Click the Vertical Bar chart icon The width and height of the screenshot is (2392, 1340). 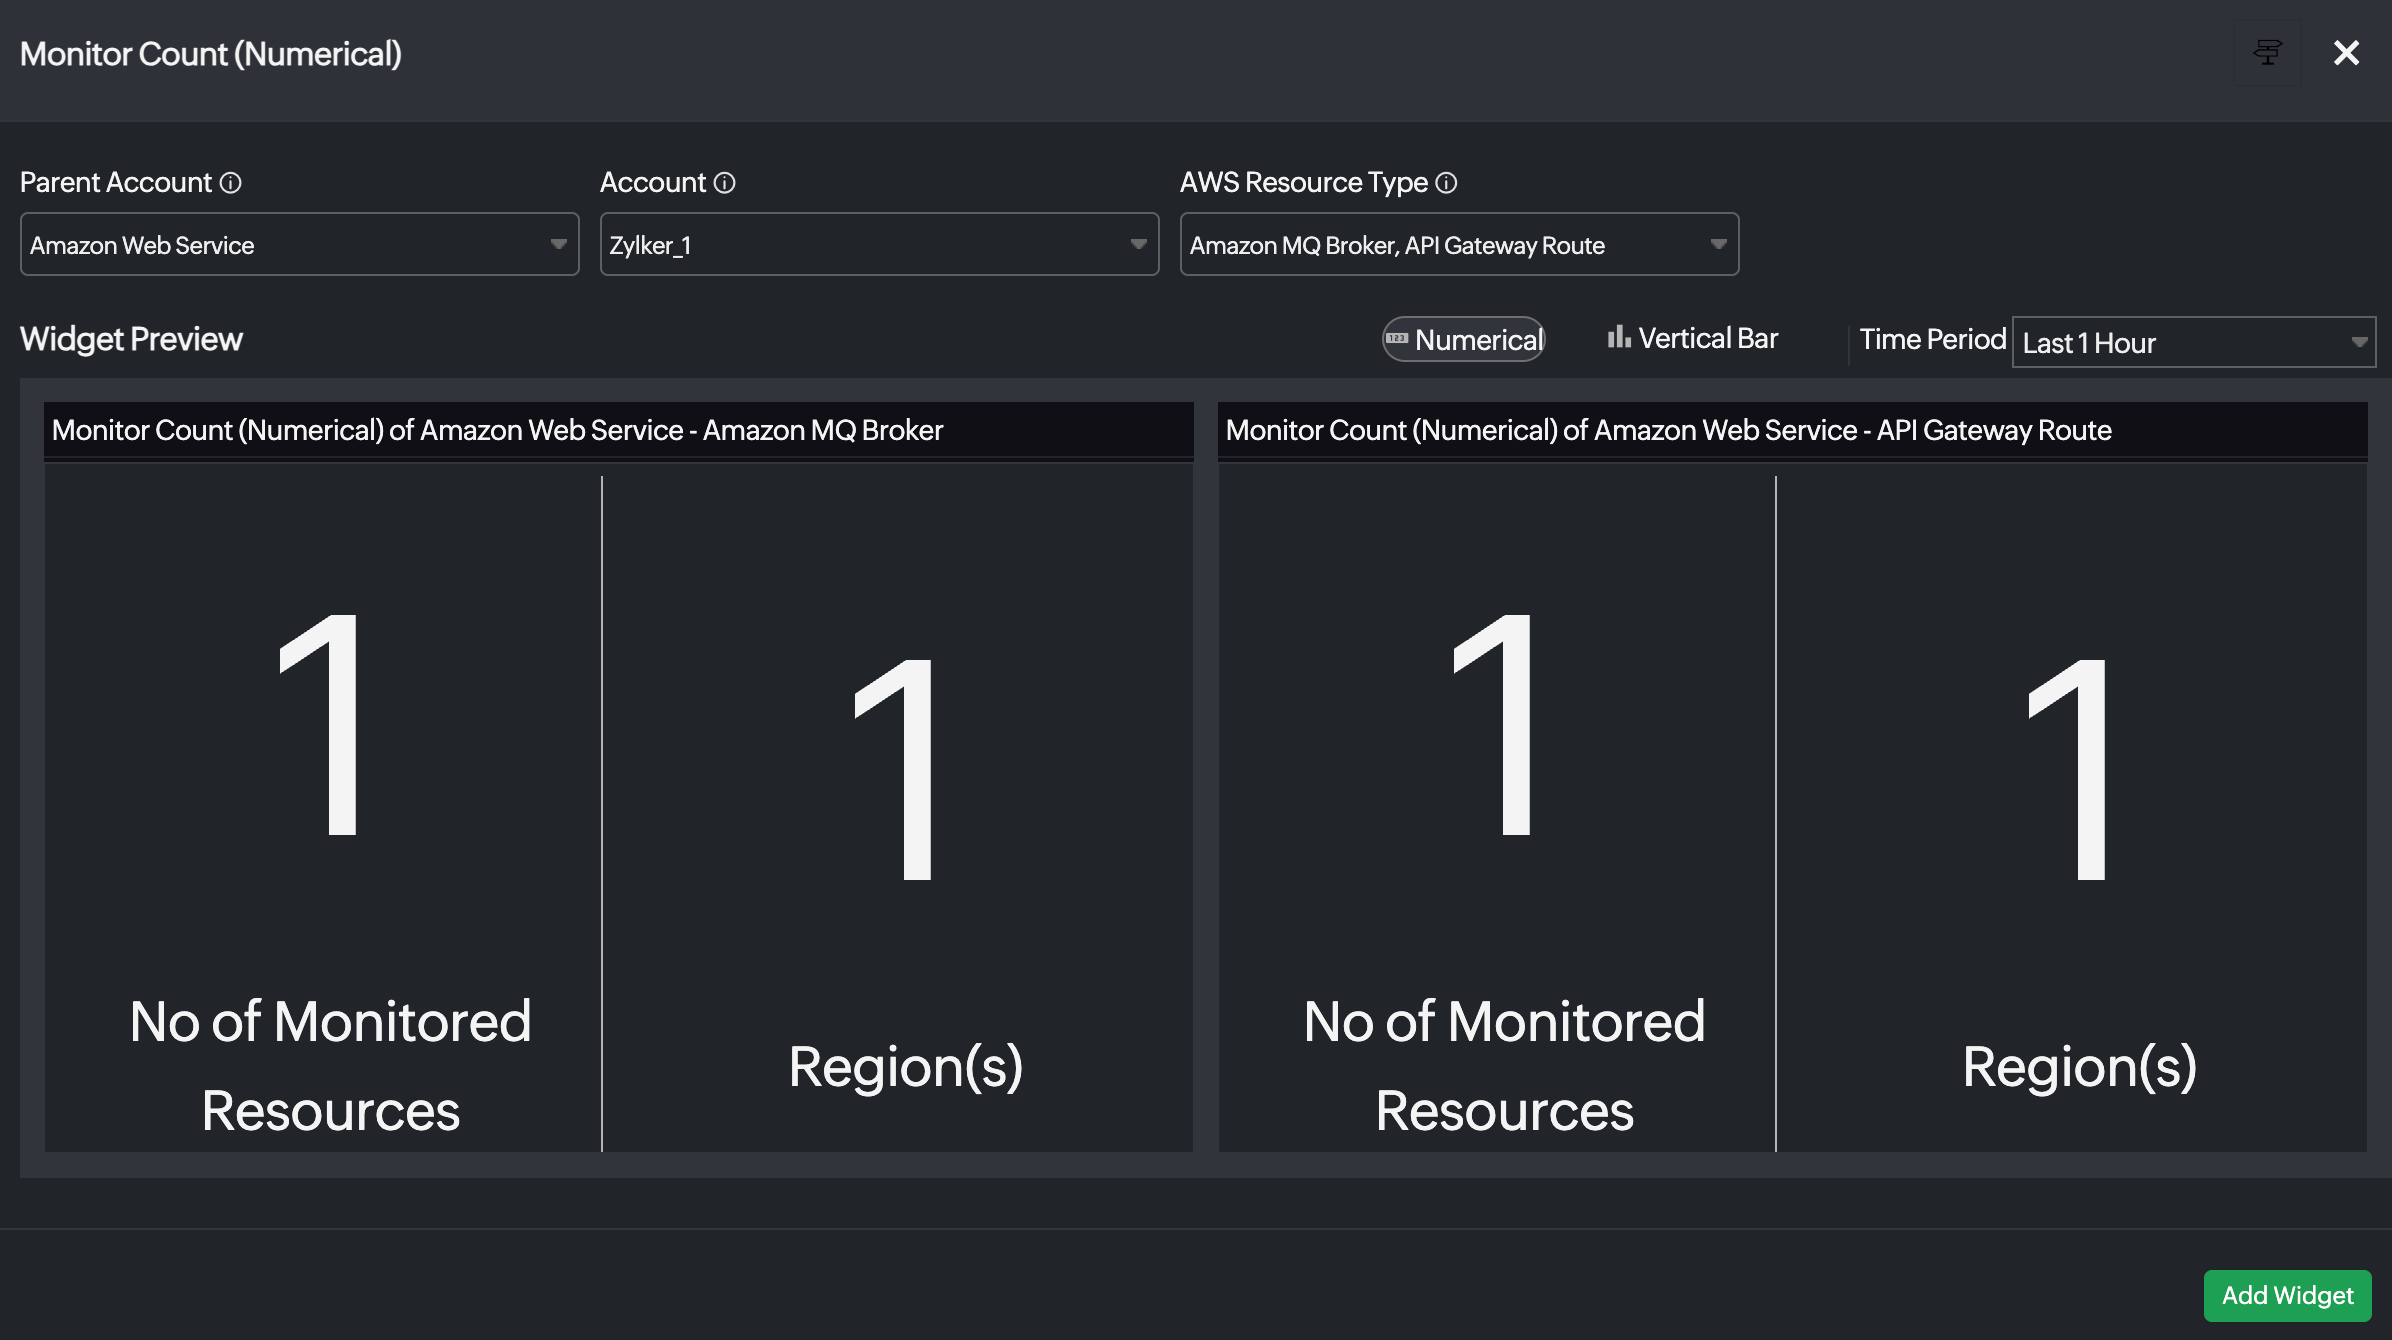pos(1618,338)
